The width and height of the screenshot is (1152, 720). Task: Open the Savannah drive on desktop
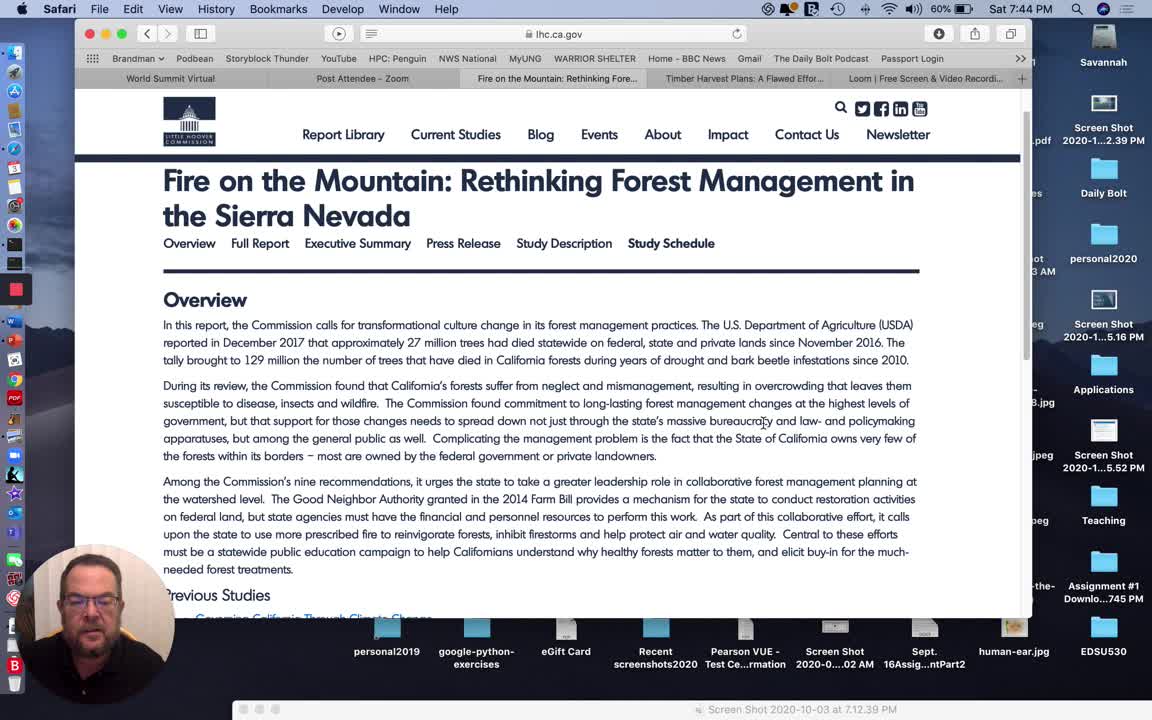point(1104,46)
